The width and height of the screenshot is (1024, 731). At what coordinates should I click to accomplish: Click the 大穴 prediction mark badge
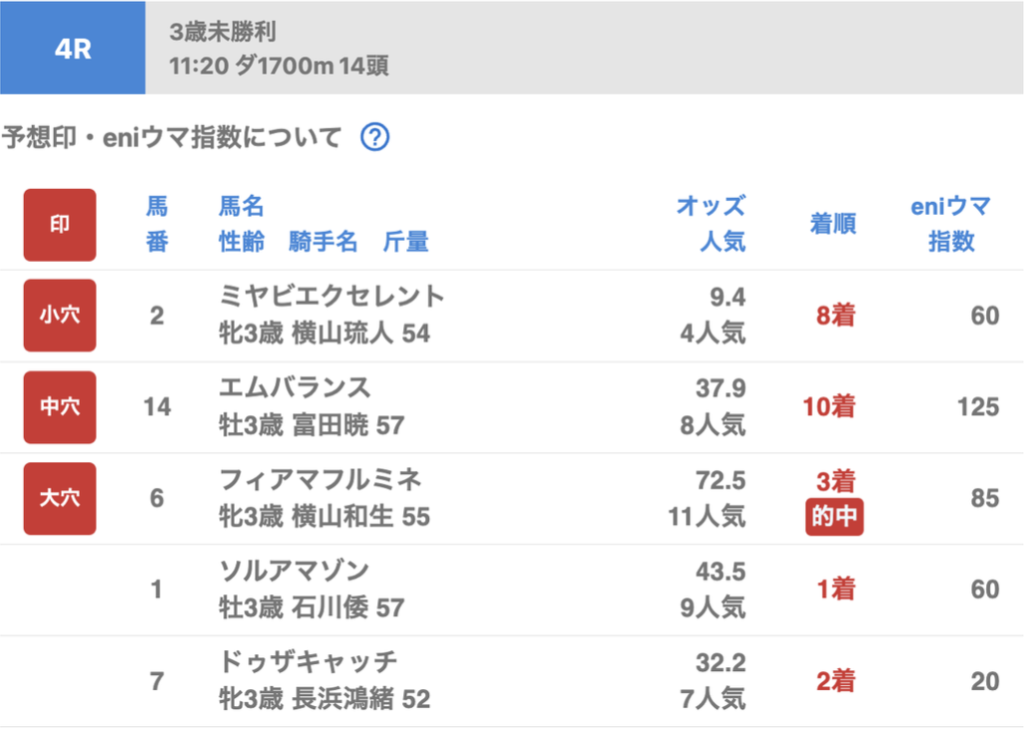[60, 498]
